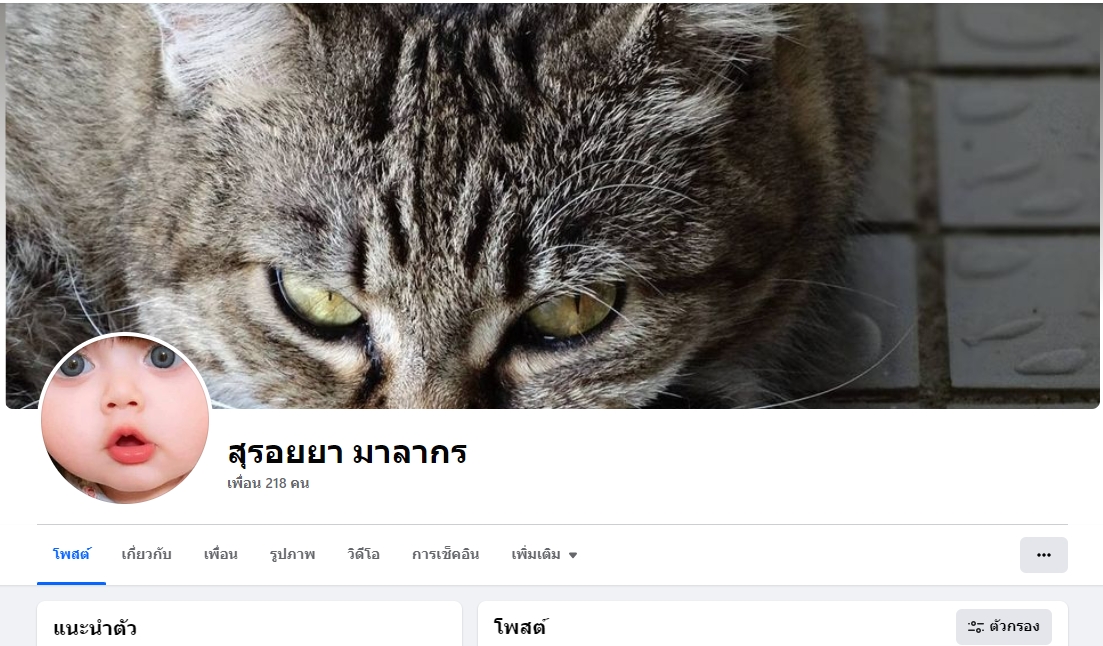The image size is (1103, 646).
Task: Click the โพสต์ section heading
Action: pos(521,627)
